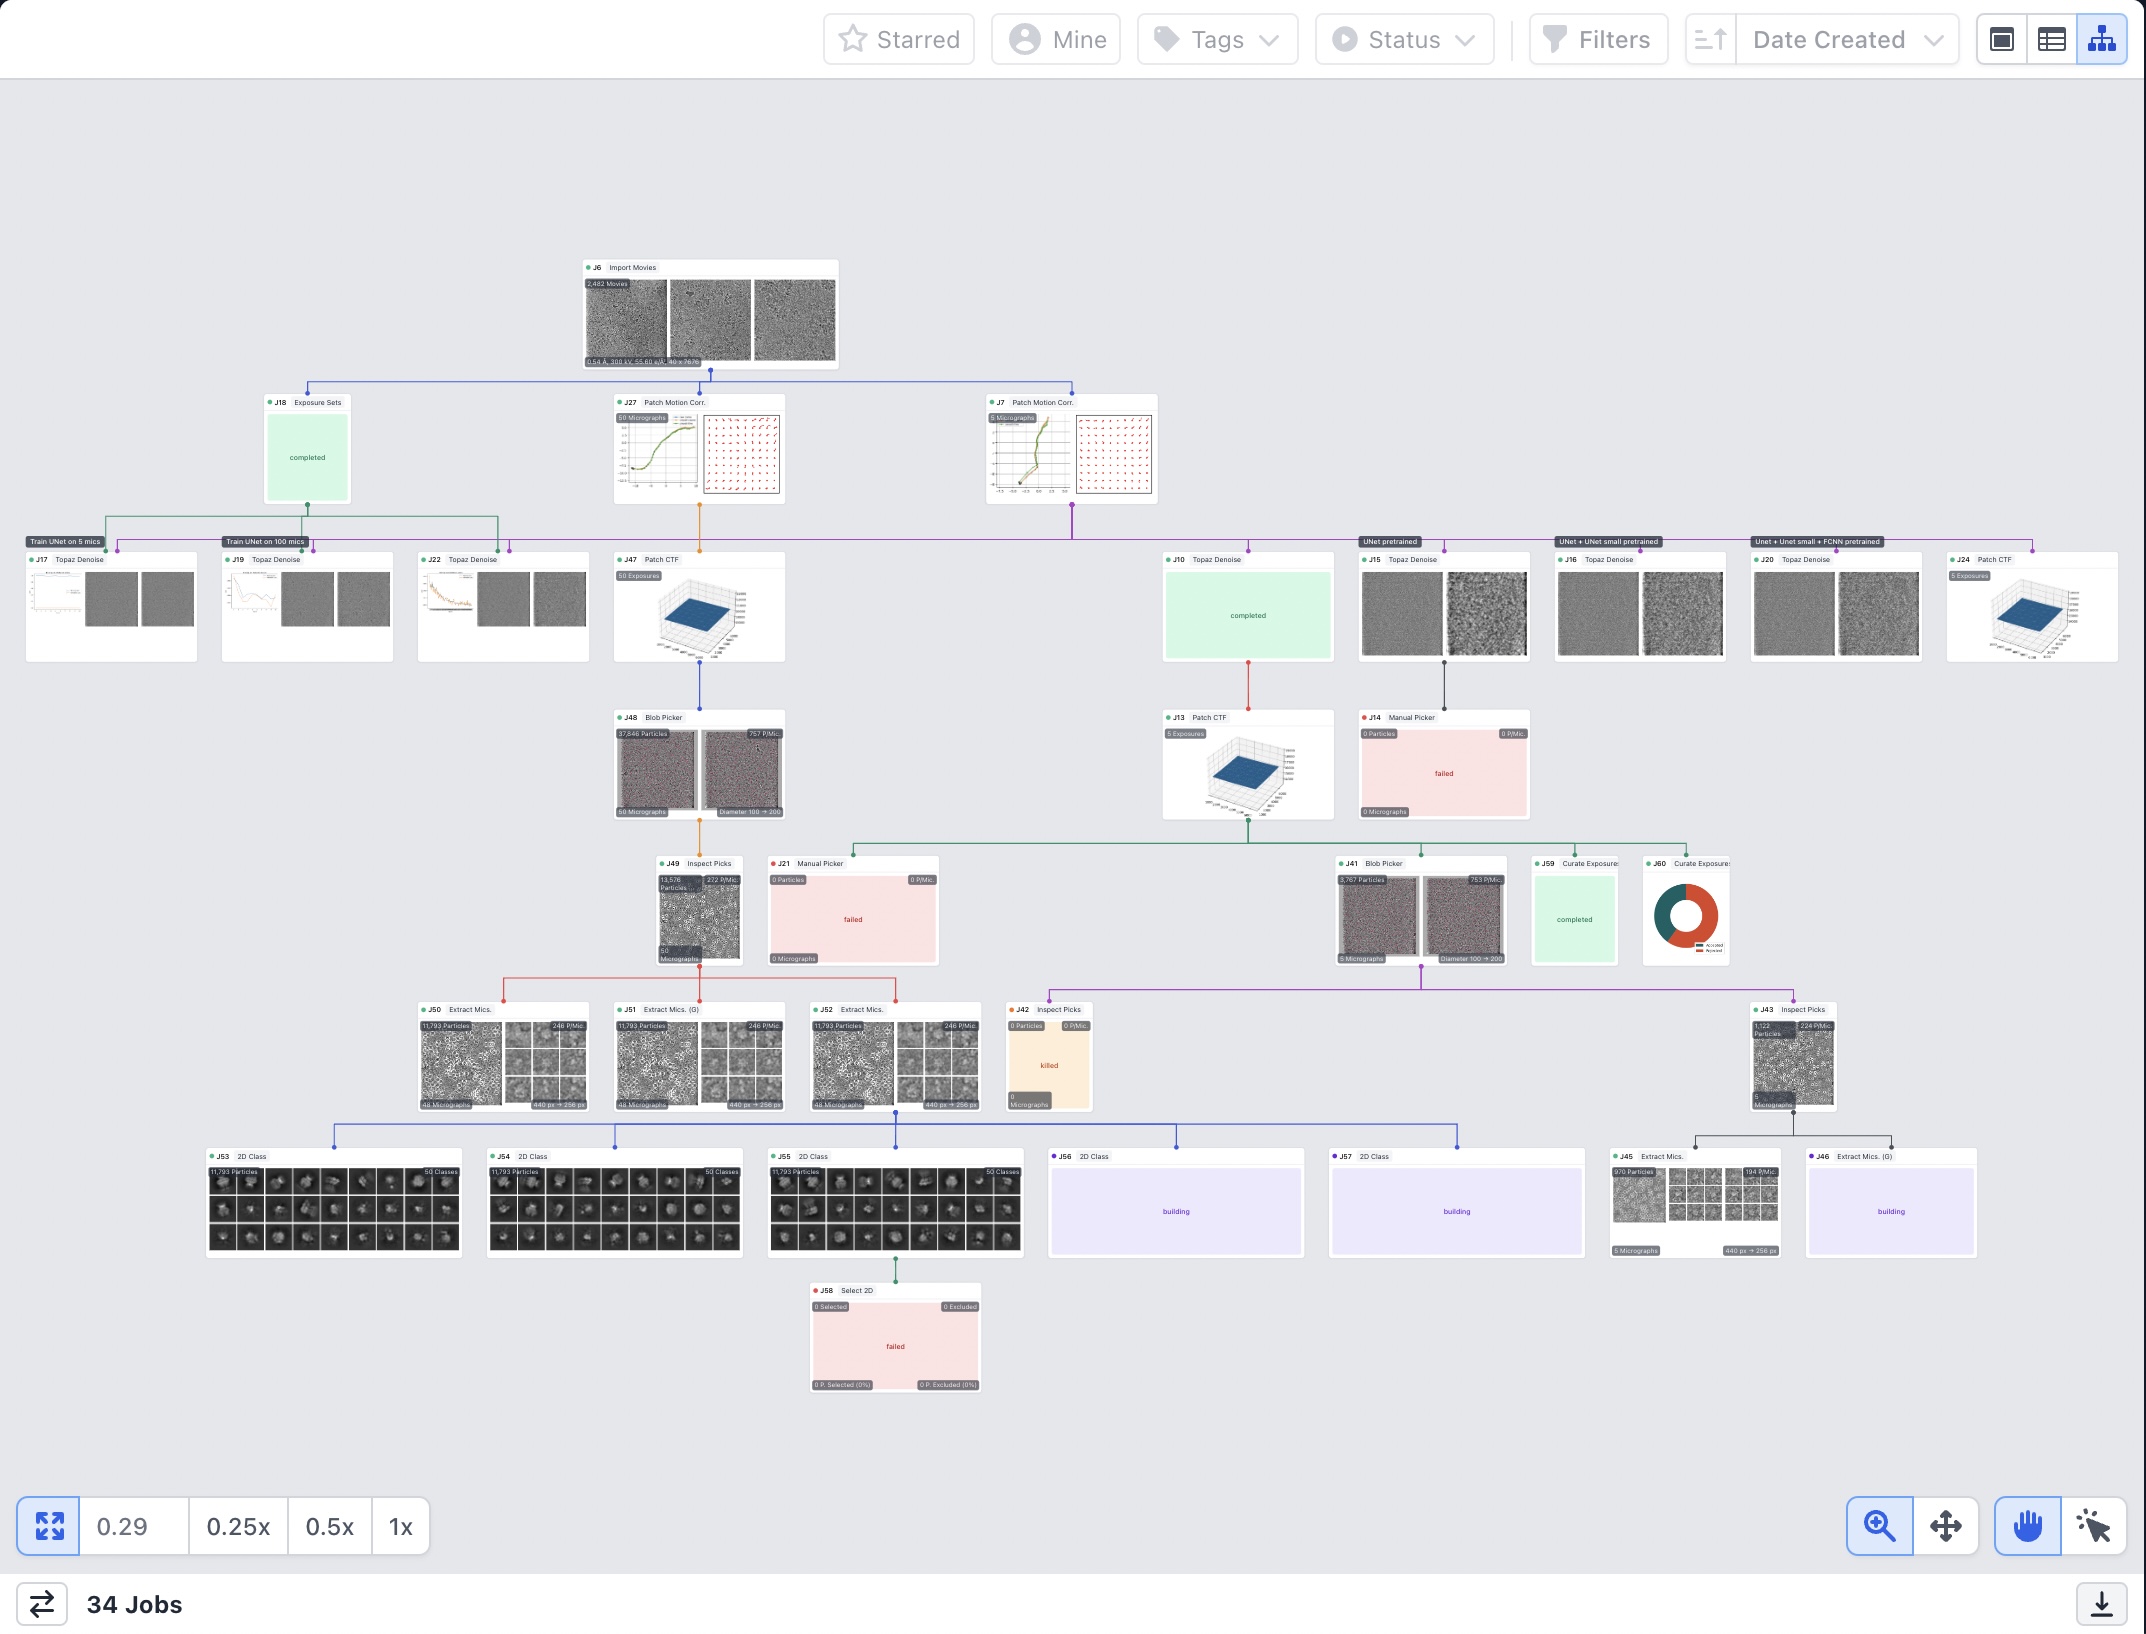The image size is (2146, 1634).
Task: Select the J6 Import Movies job card
Action: tap(710, 314)
